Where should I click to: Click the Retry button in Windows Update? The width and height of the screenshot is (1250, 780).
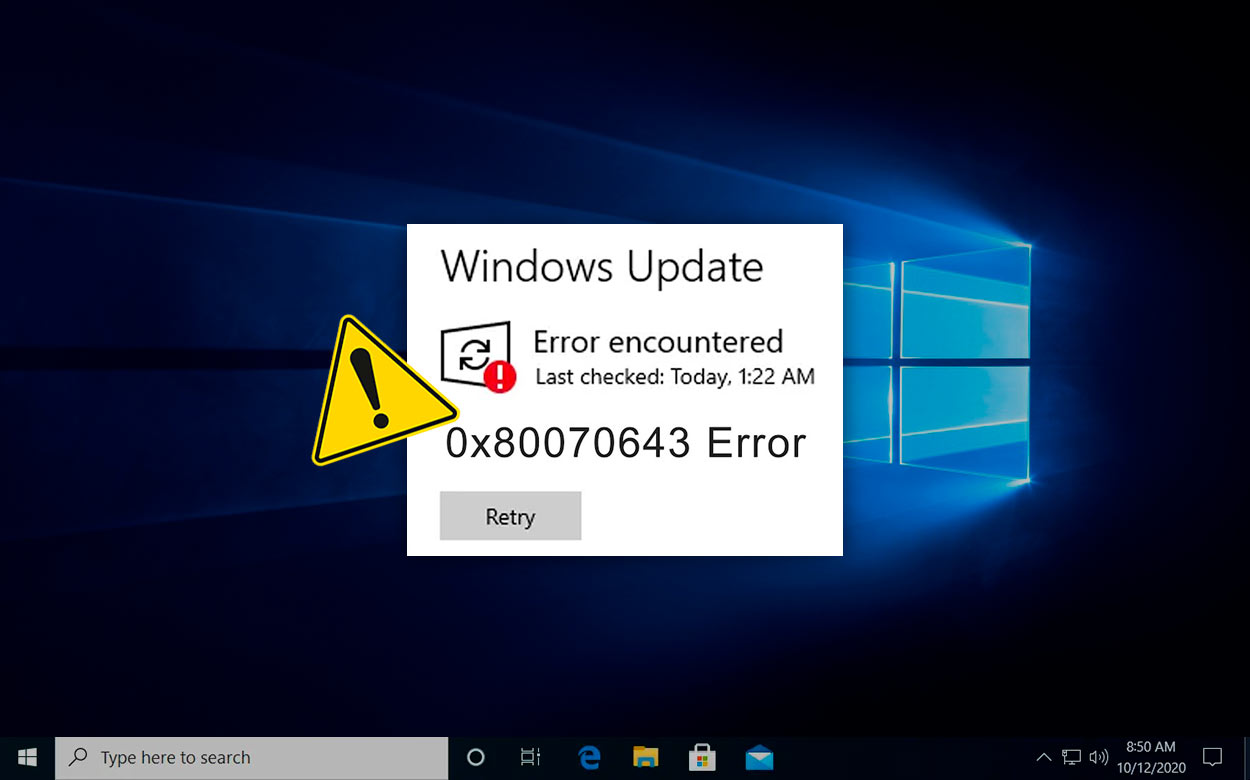510,516
